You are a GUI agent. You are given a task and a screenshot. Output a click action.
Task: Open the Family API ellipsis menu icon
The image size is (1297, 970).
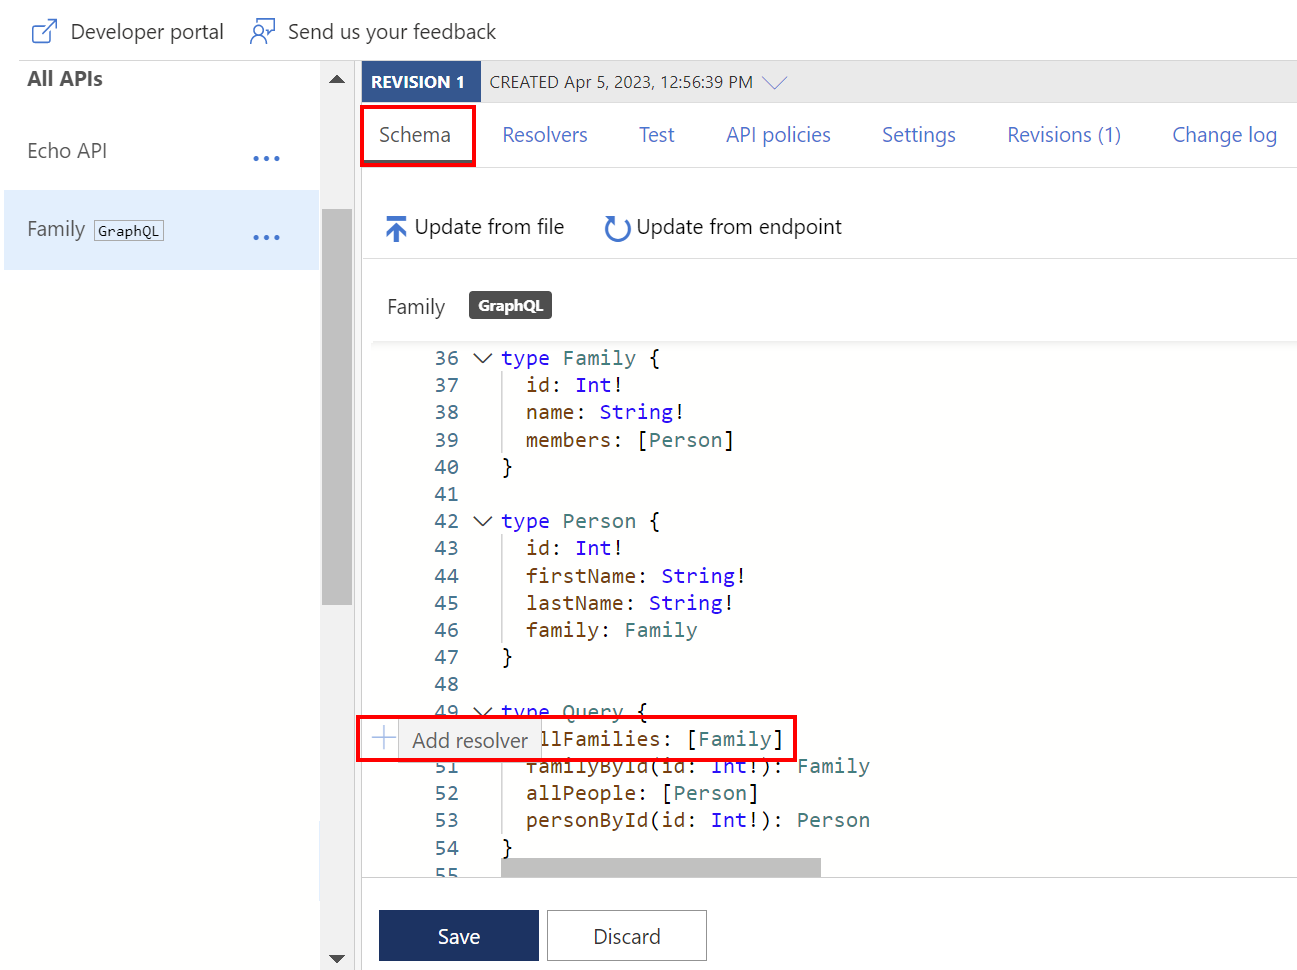[x=267, y=237]
